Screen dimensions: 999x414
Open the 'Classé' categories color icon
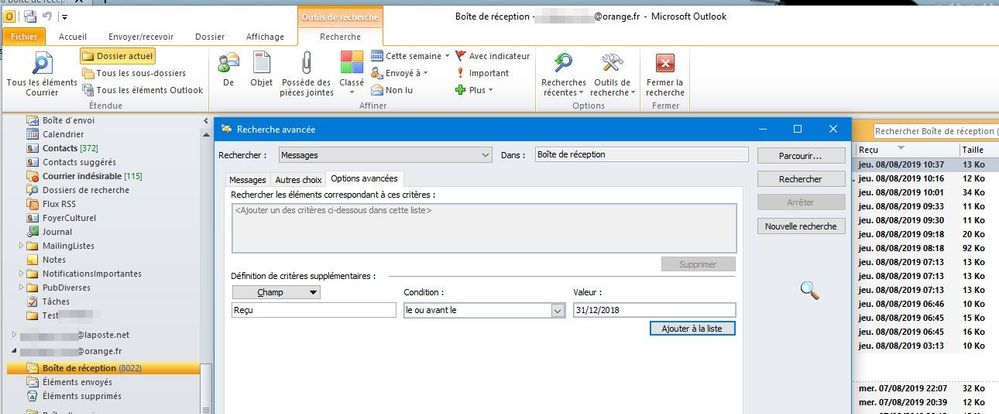[352, 63]
